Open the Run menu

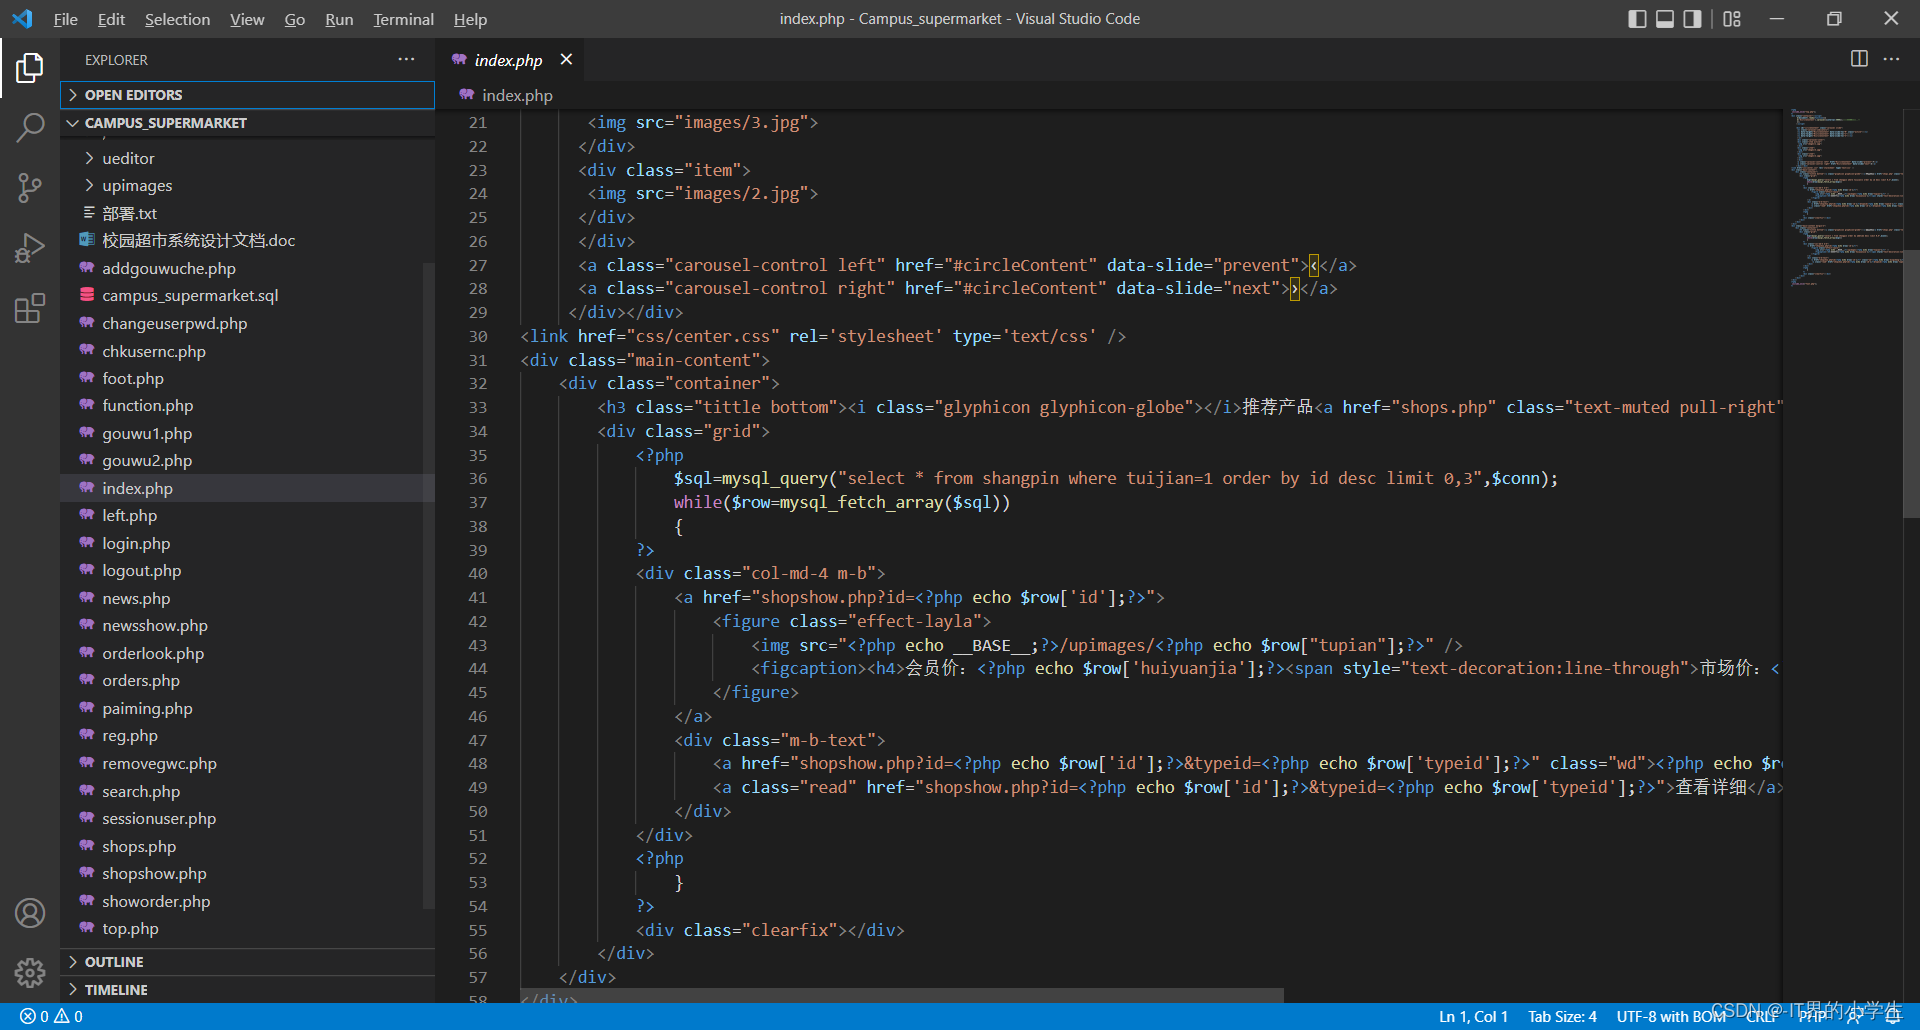339,19
